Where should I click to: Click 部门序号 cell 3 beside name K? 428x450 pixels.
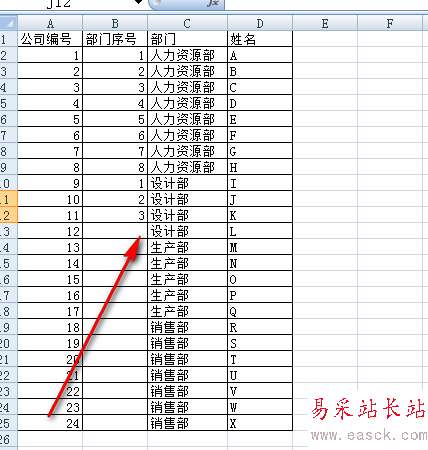pos(115,215)
